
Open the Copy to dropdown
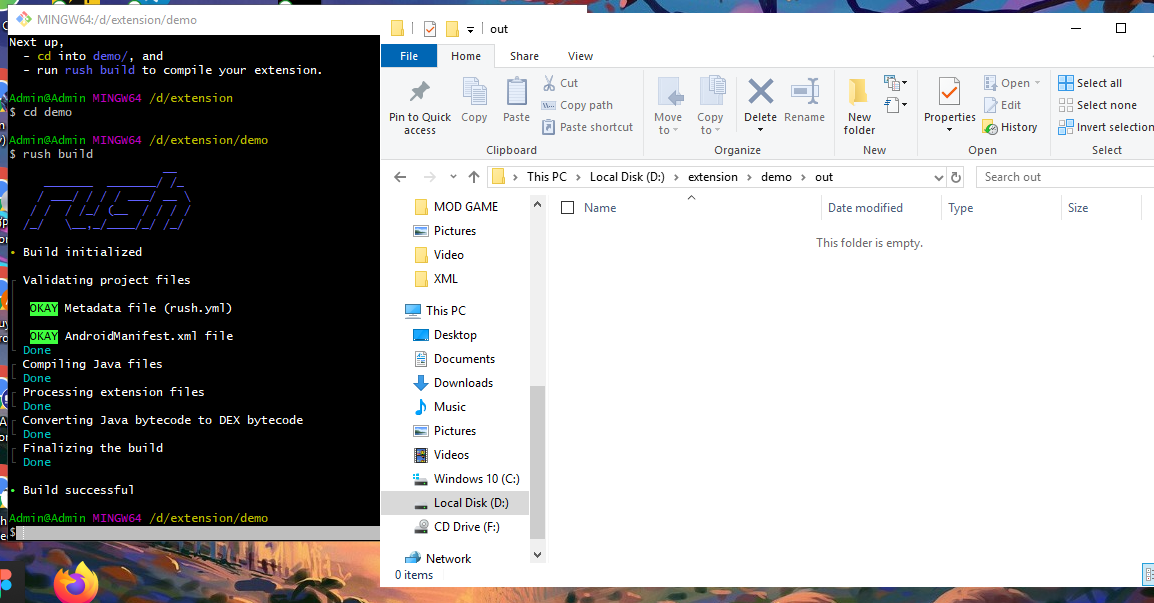[x=710, y=107]
